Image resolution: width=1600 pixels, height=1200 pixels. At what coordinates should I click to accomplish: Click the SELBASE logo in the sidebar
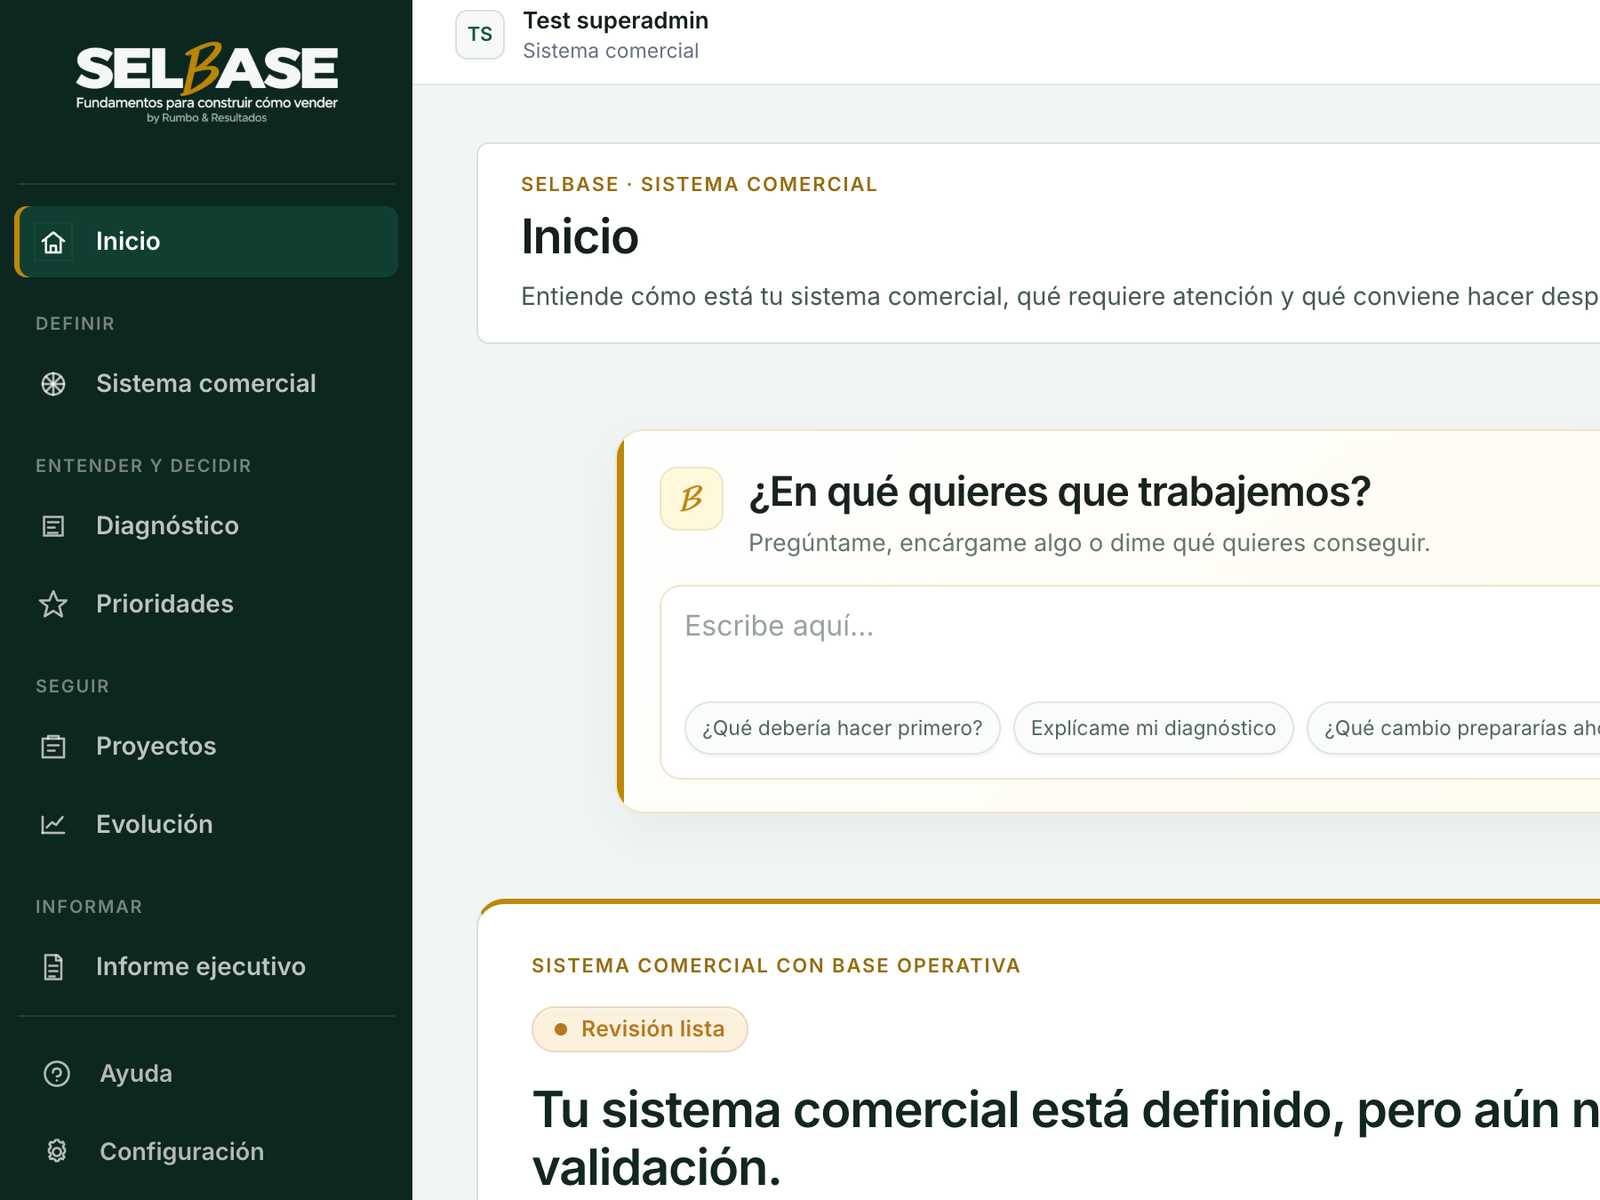coord(207,83)
